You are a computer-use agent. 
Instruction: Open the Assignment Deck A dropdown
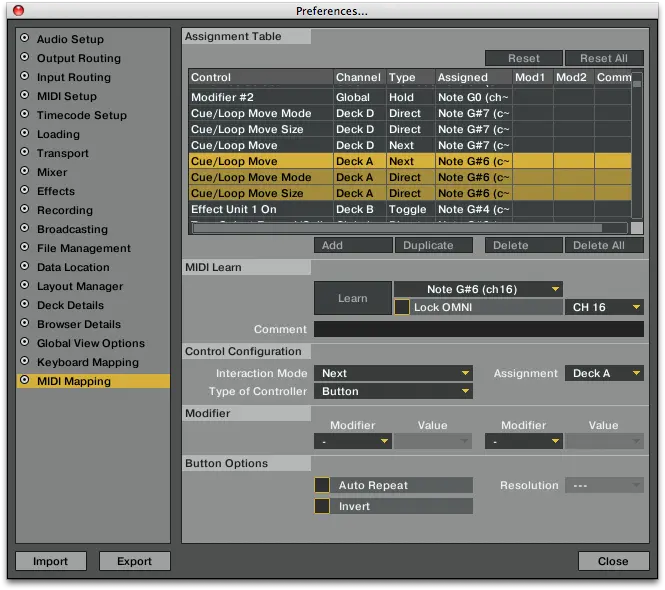(x=604, y=373)
